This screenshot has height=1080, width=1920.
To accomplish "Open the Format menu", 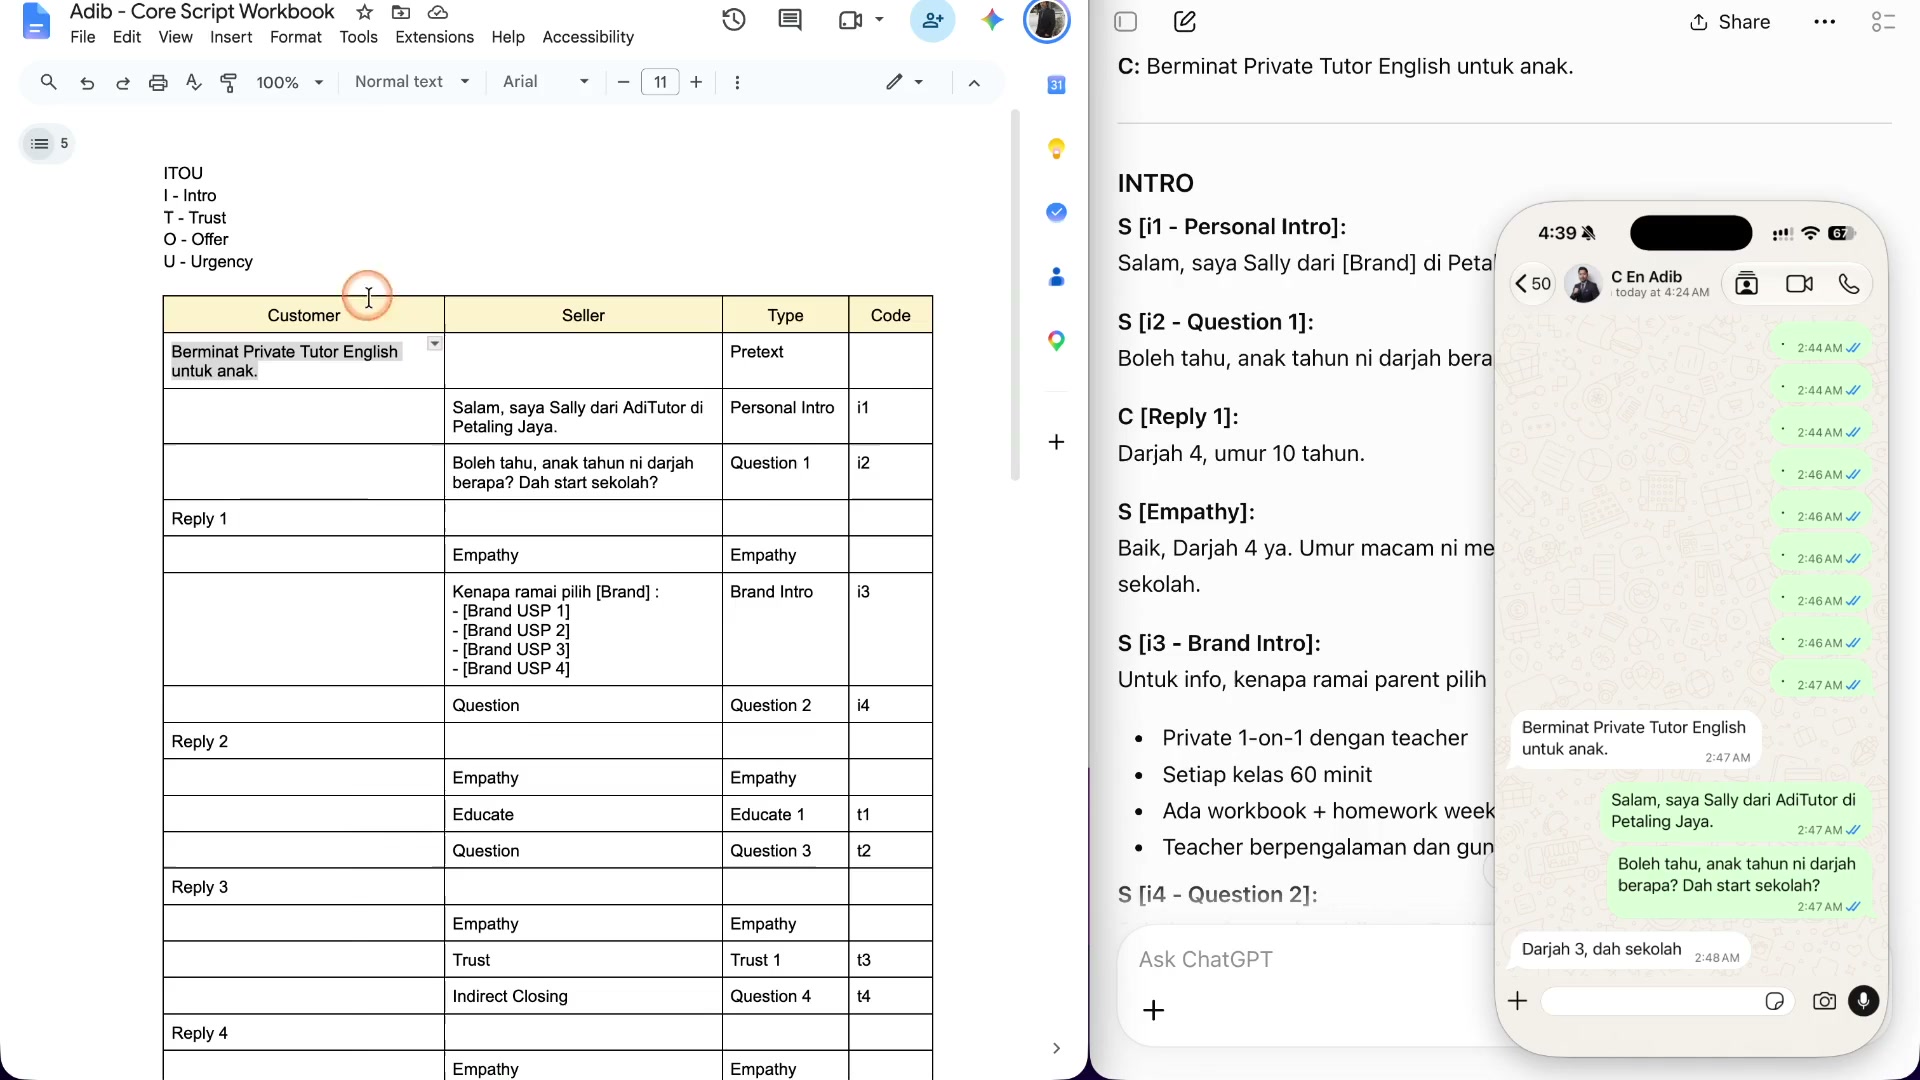I will 295,37.
